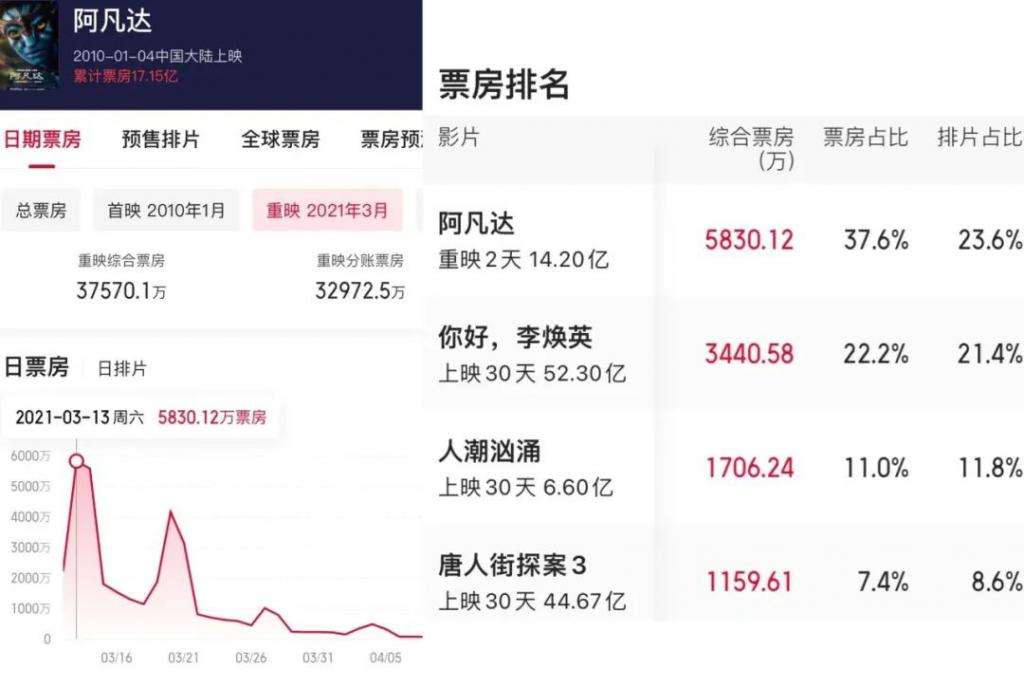The width and height of the screenshot is (1024, 687).
Task: Click the highlighted peak marker on chart
Action: tap(76, 461)
